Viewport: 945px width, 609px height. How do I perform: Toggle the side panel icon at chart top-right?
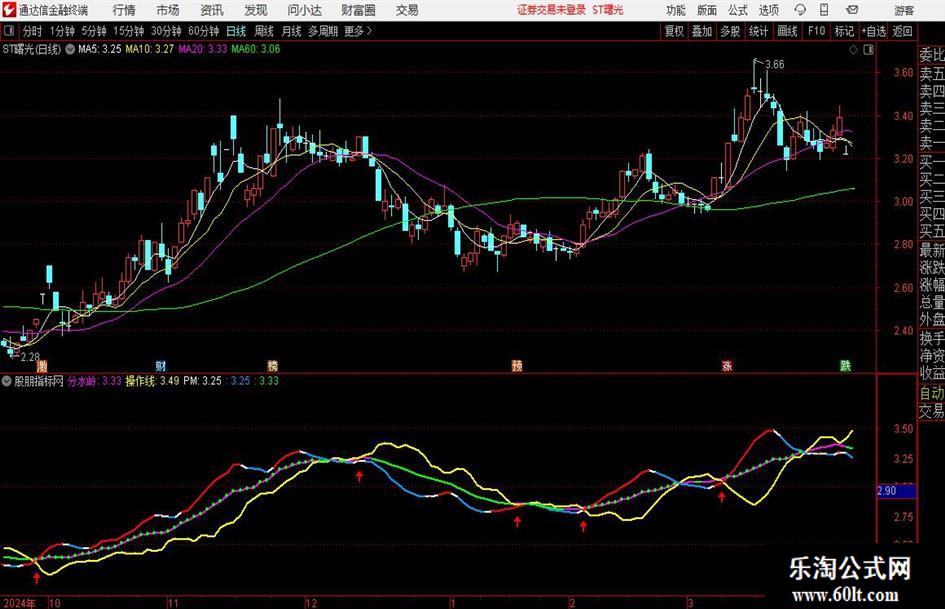pyautogui.click(x=868, y=50)
